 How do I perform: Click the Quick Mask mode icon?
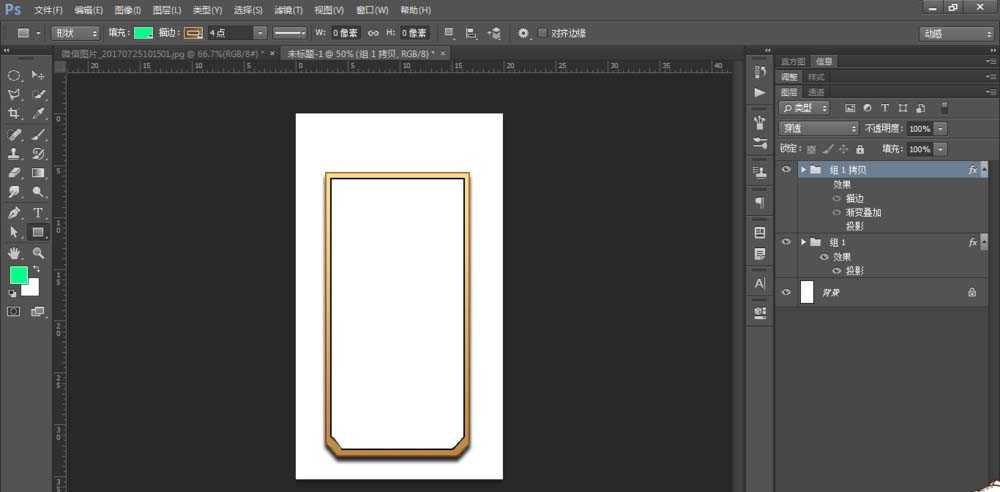coord(14,312)
